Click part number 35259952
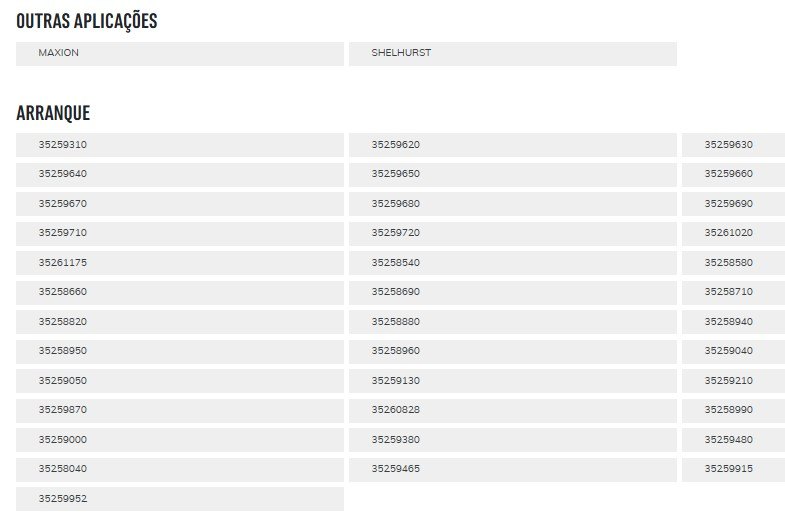 point(180,499)
